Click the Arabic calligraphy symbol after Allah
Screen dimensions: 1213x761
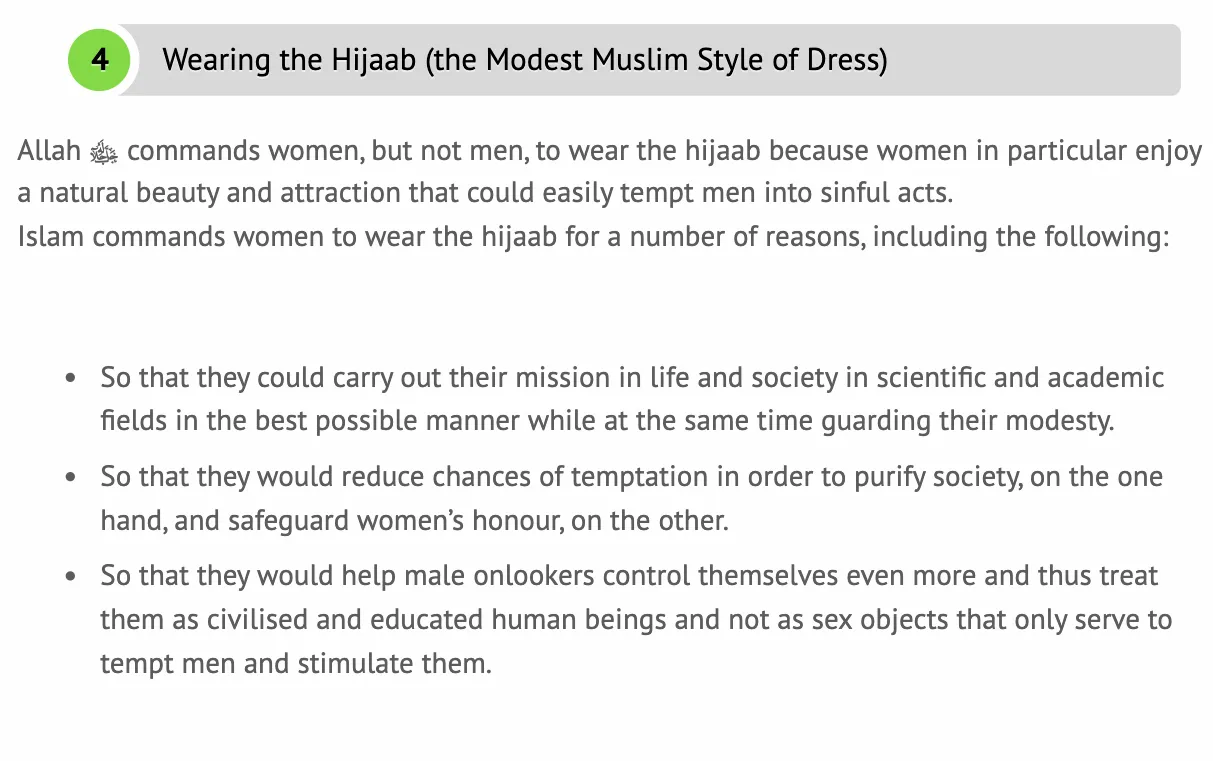tap(104, 153)
